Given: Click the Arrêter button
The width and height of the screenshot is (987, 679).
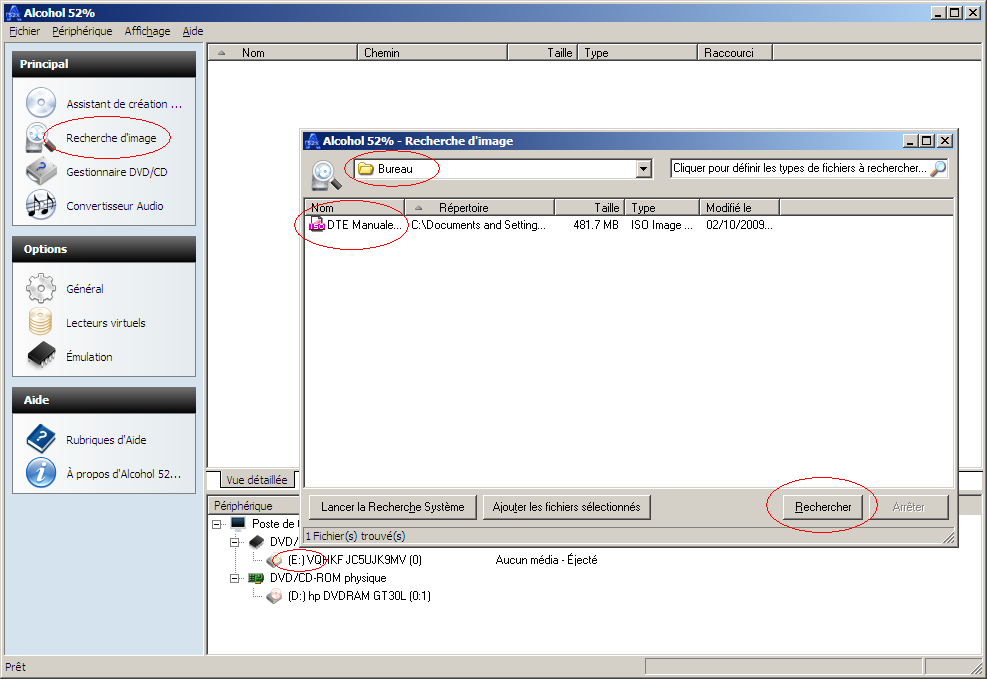Looking at the screenshot, I should click(908, 507).
